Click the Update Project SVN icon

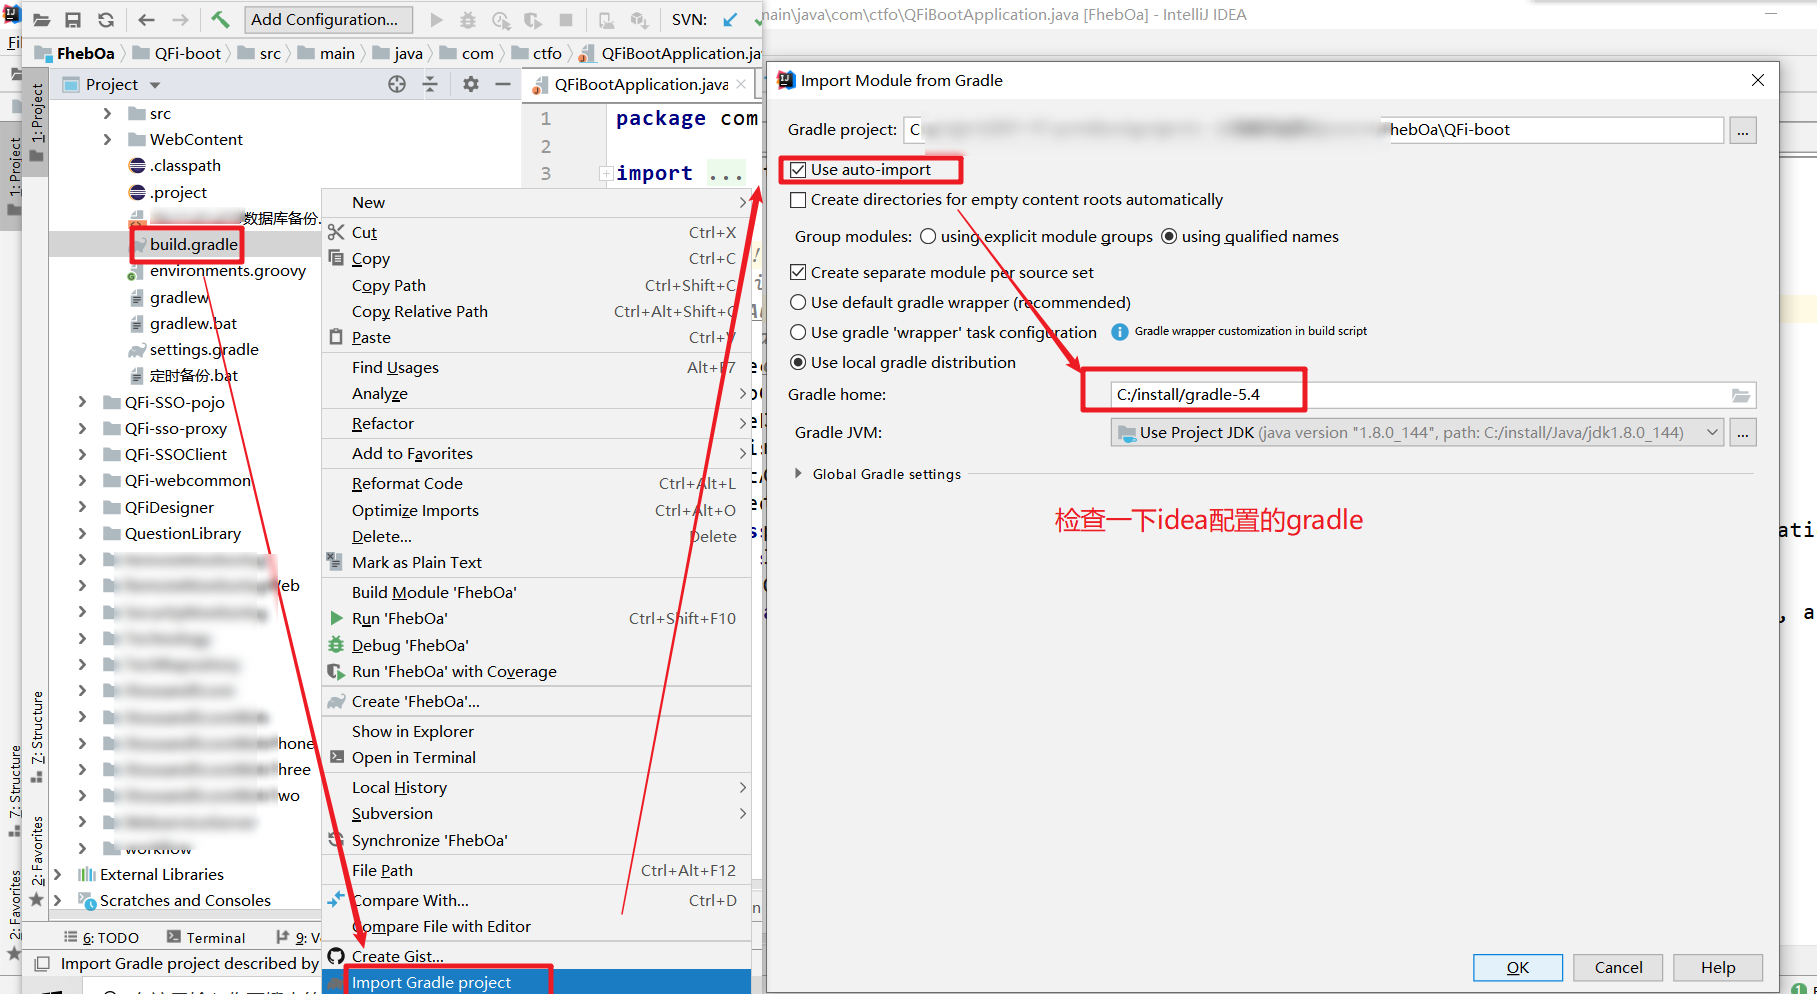coord(730,19)
